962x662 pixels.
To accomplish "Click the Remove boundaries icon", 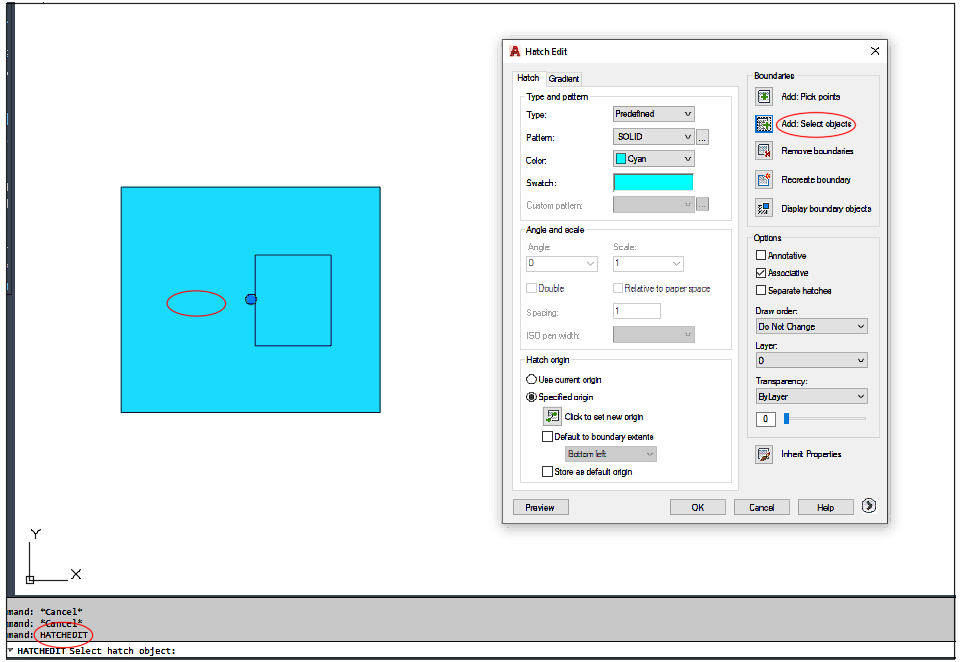I will click(764, 151).
